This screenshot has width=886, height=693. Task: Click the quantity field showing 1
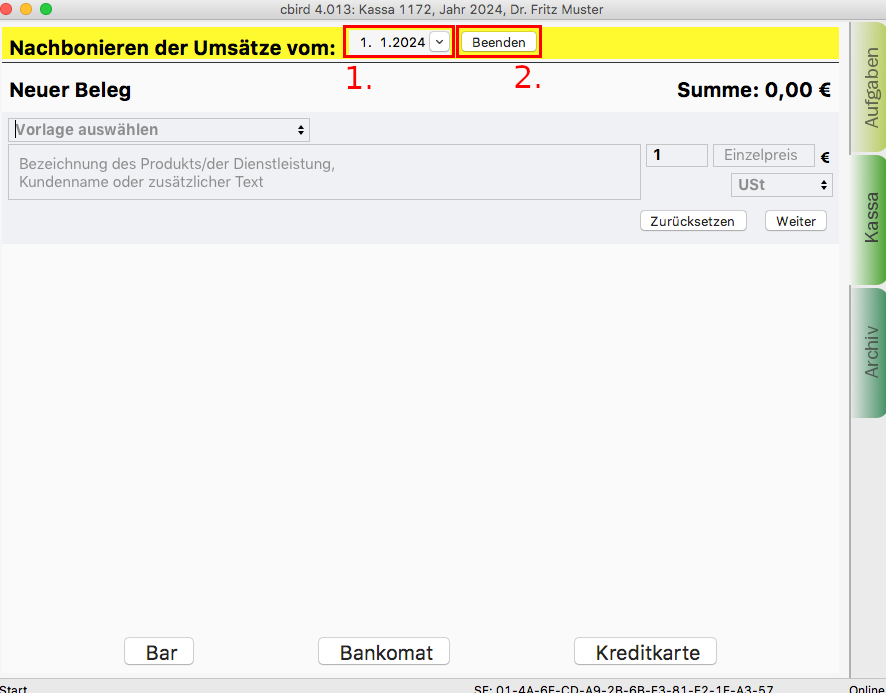pyautogui.click(x=677, y=156)
